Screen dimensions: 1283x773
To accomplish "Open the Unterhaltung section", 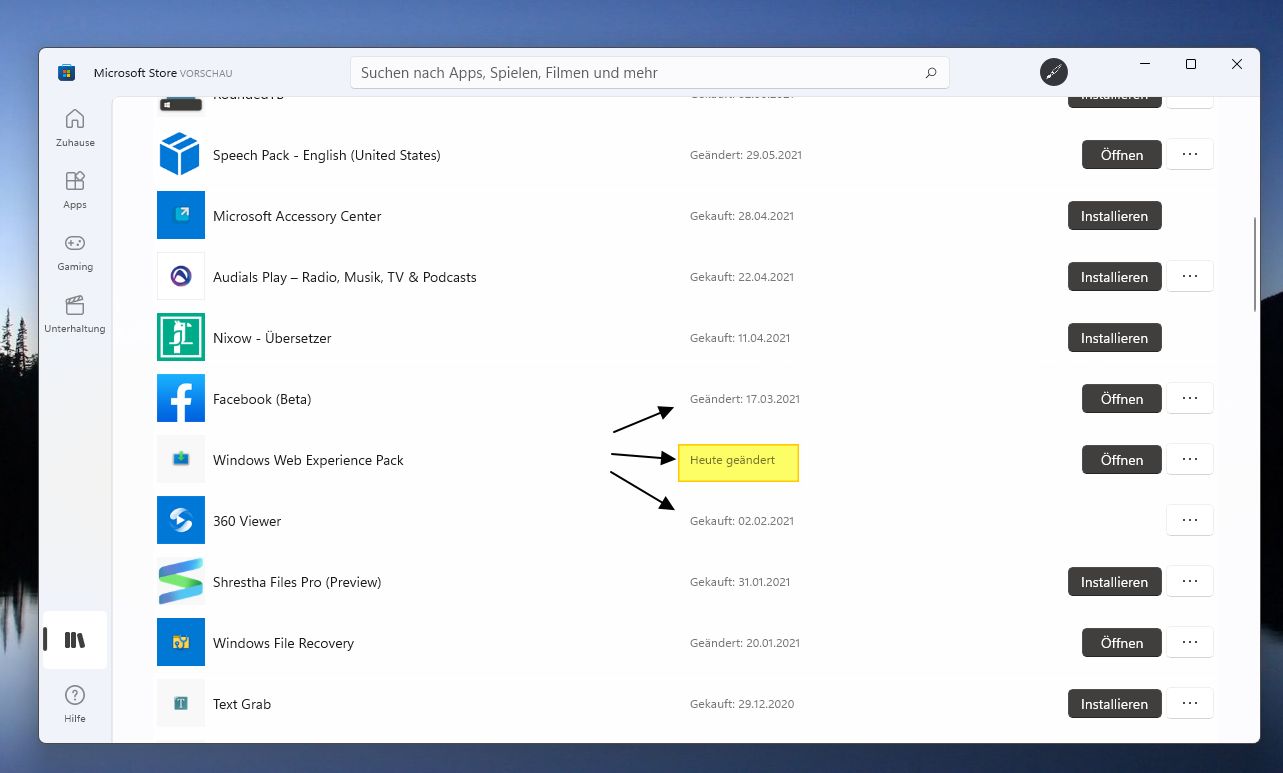I will pyautogui.click(x=75, y=314).
